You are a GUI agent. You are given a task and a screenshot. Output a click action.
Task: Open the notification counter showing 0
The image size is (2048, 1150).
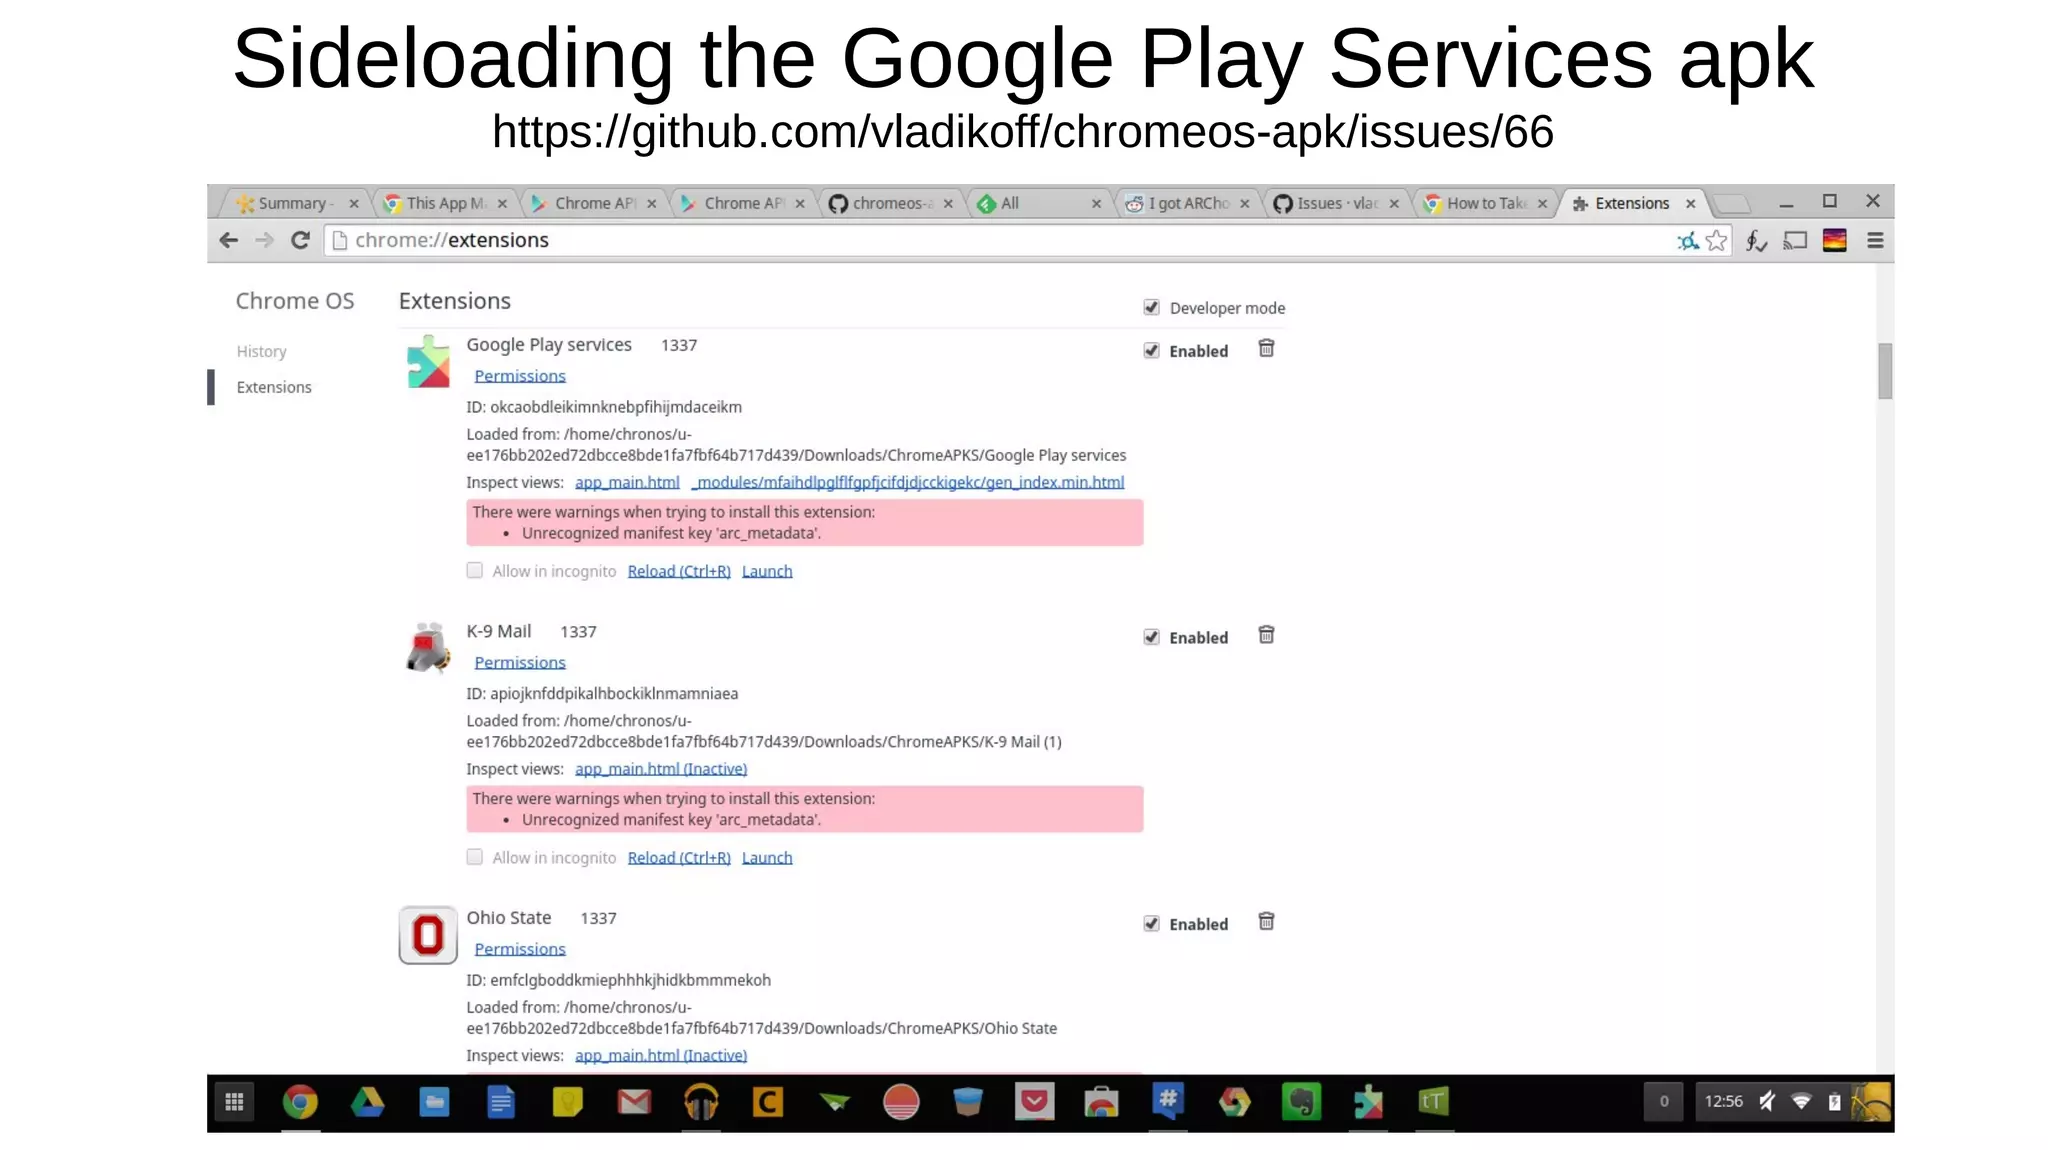click(x=1664, y=1101)
